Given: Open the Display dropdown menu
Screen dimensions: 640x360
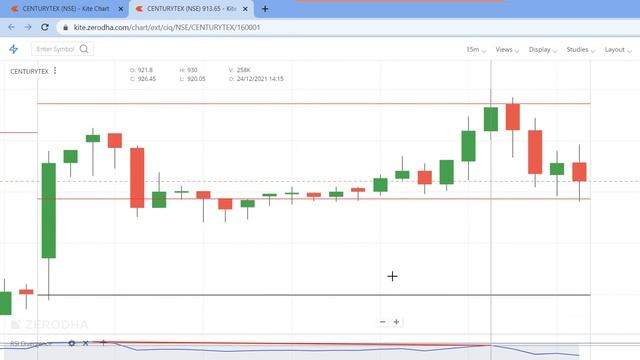Looking at the screenshot, I should [542, 49].
